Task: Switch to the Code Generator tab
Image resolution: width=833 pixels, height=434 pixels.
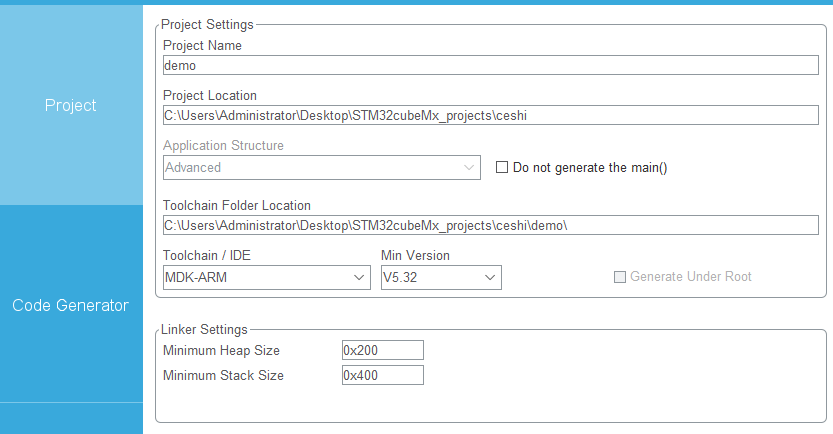Action: [71, 305]
